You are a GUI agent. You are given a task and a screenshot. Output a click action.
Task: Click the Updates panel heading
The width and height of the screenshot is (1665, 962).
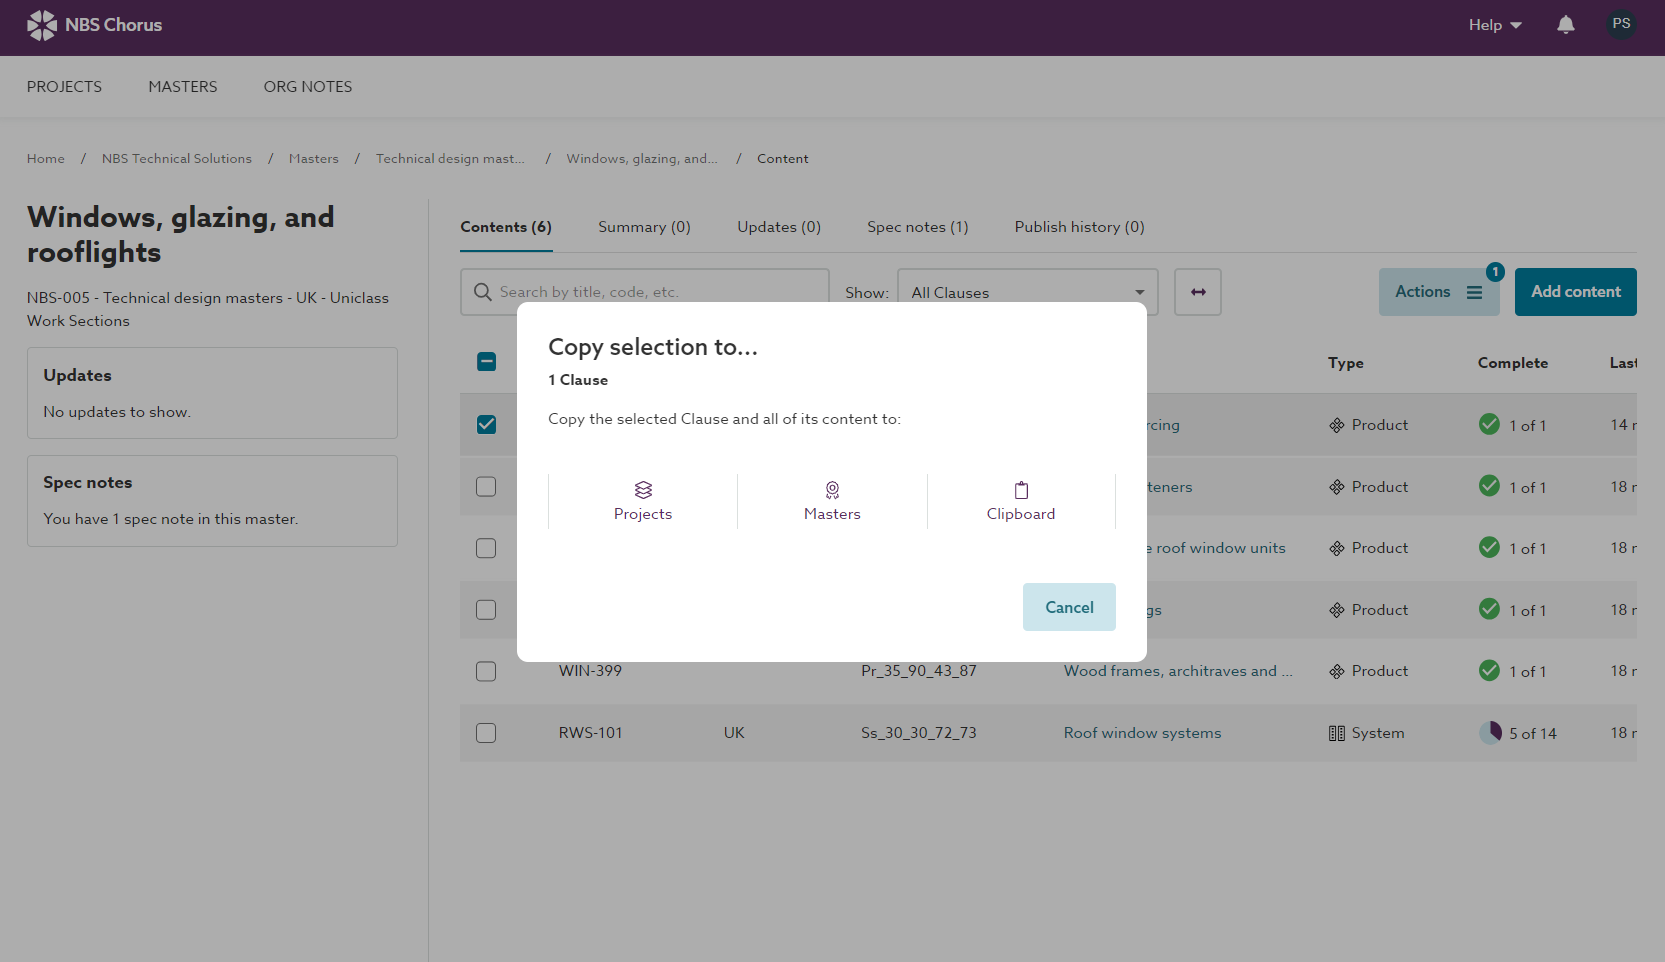(x=77, y=375)
